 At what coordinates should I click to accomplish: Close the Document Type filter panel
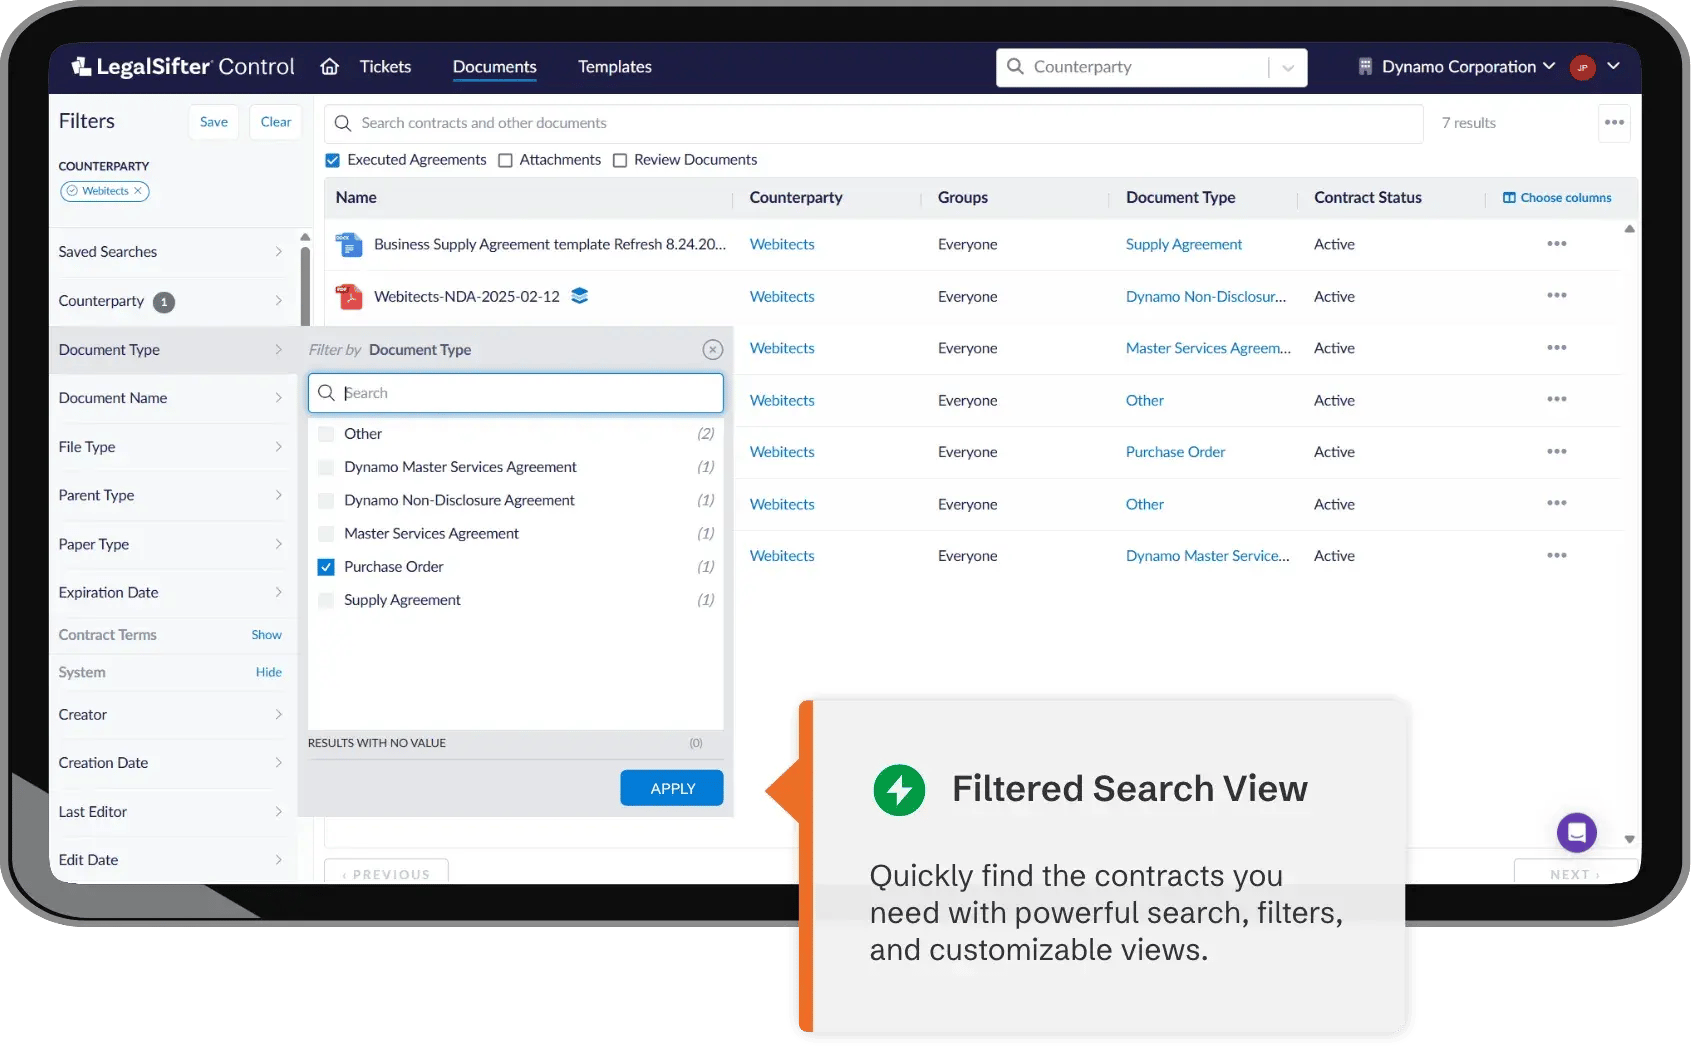coord(712,350)
